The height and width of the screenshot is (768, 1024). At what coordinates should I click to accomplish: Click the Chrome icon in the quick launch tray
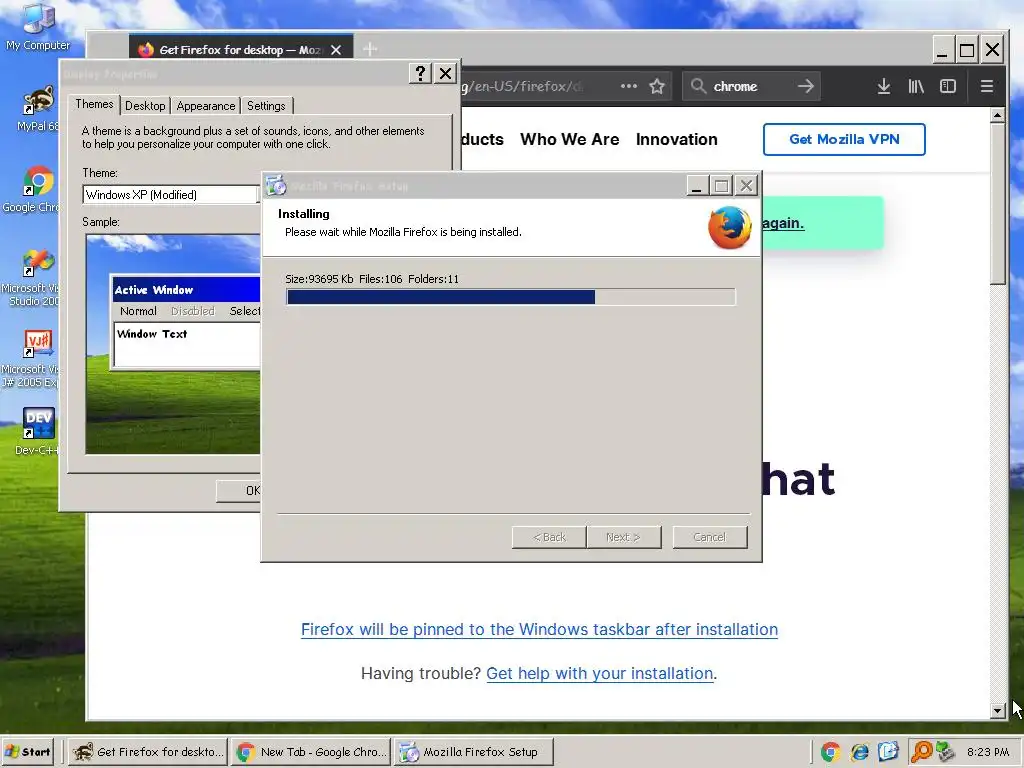[831, 752]
